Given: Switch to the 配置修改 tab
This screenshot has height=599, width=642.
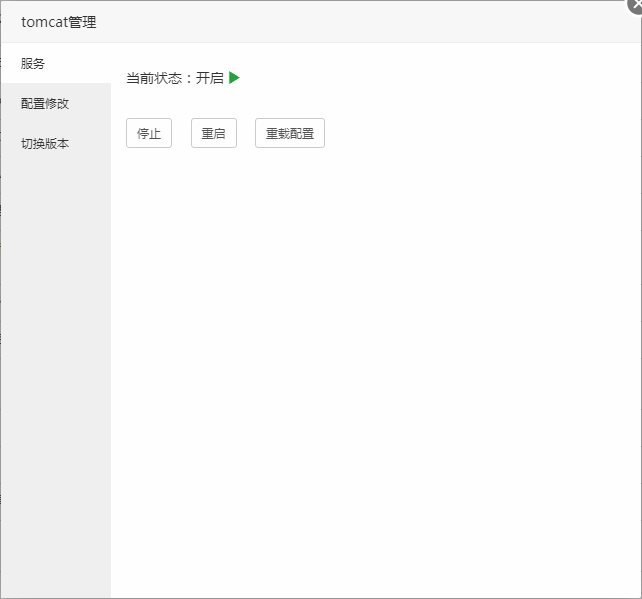Looking at the screenshot, I should [45, 103].
